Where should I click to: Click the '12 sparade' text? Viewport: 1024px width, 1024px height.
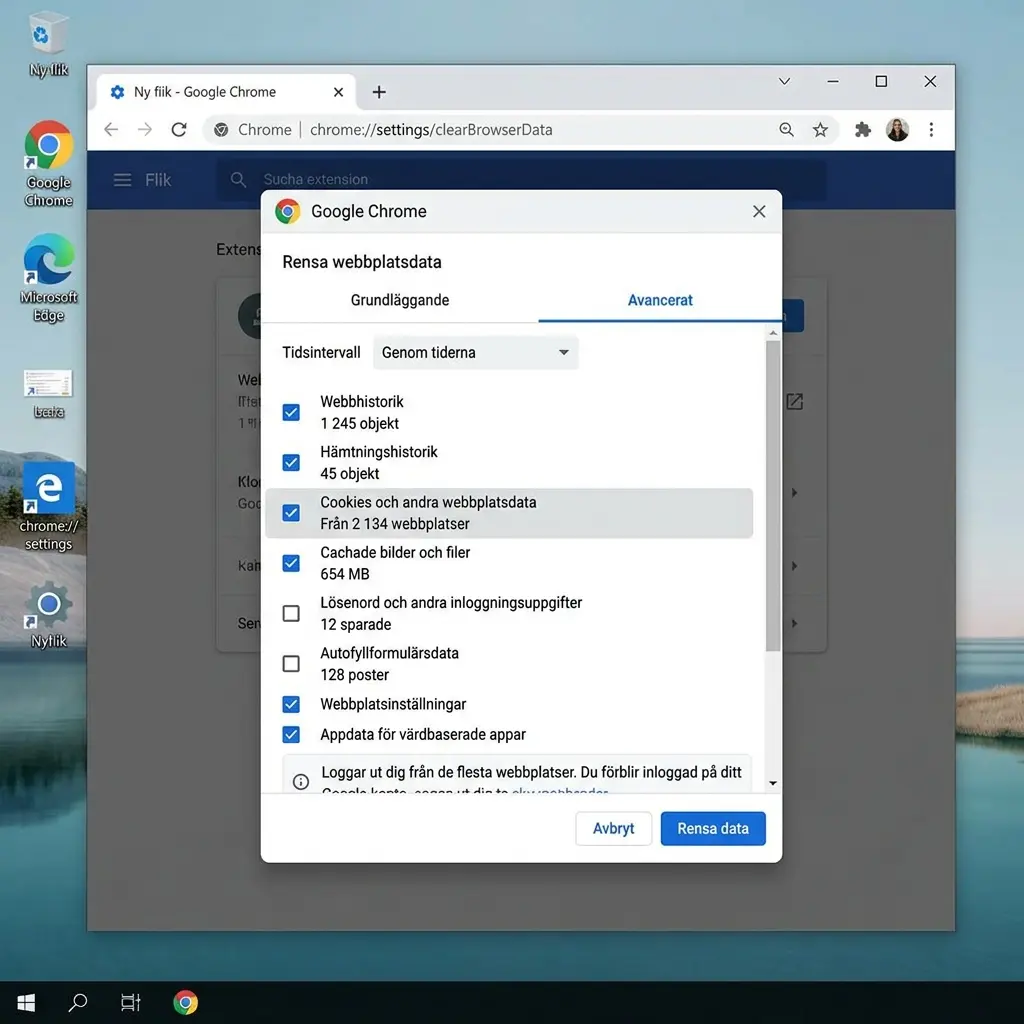[355, 624]
